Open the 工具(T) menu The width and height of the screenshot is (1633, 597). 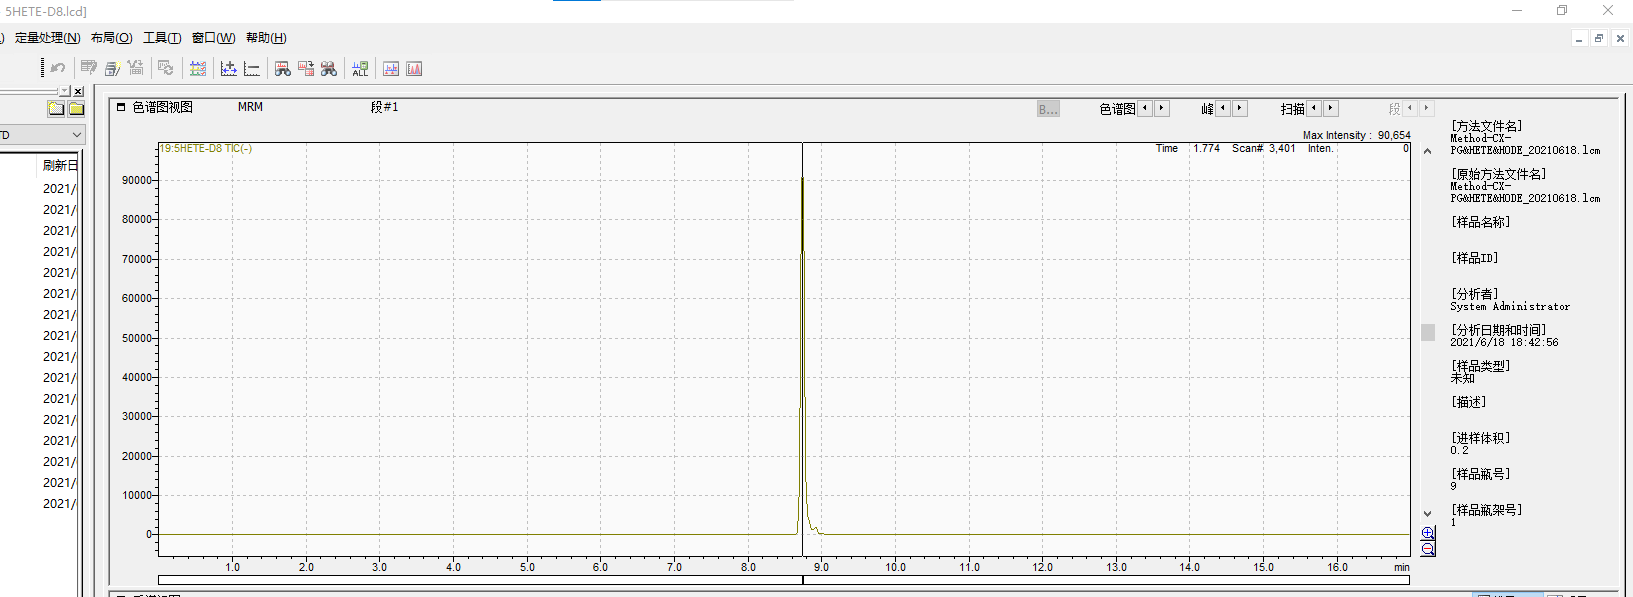(162, 38)
